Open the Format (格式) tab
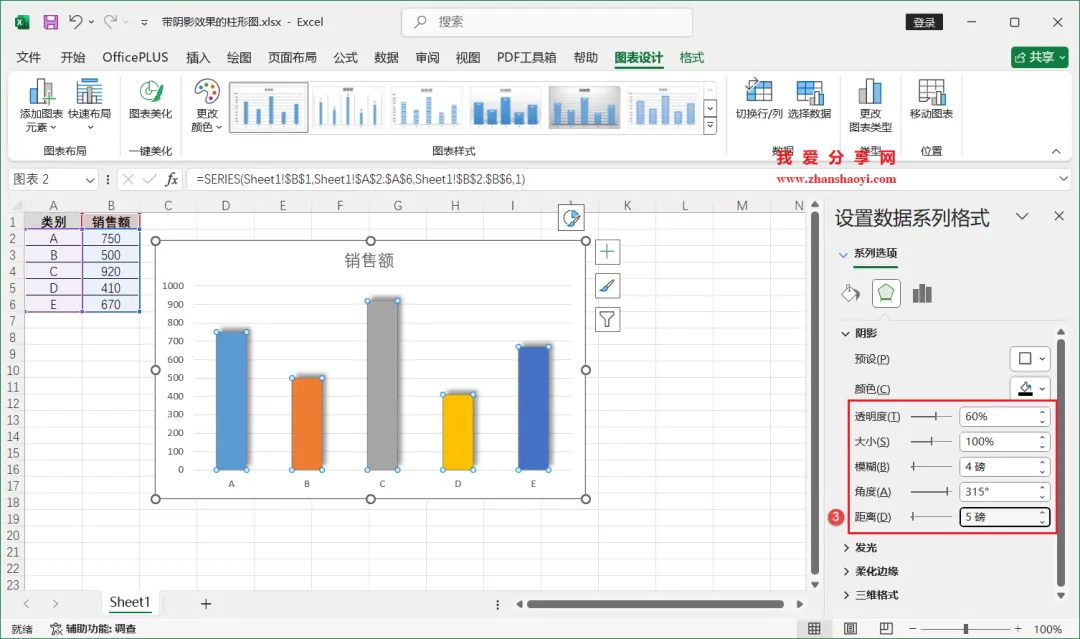 692,58
